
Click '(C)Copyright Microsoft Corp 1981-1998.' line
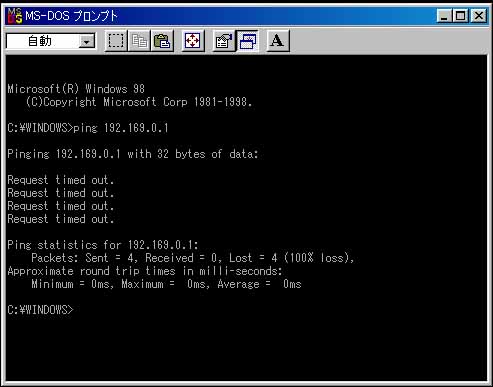tap(139, 102)
